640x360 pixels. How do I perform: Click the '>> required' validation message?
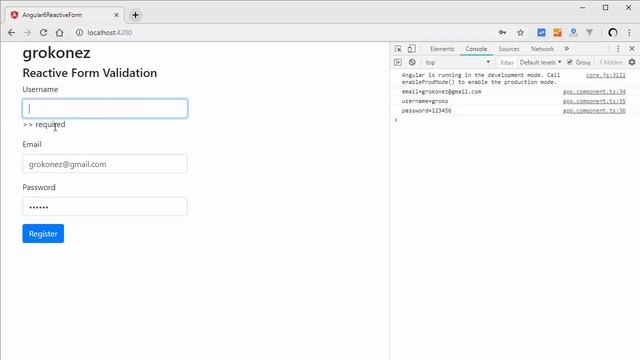coord(44,124)
